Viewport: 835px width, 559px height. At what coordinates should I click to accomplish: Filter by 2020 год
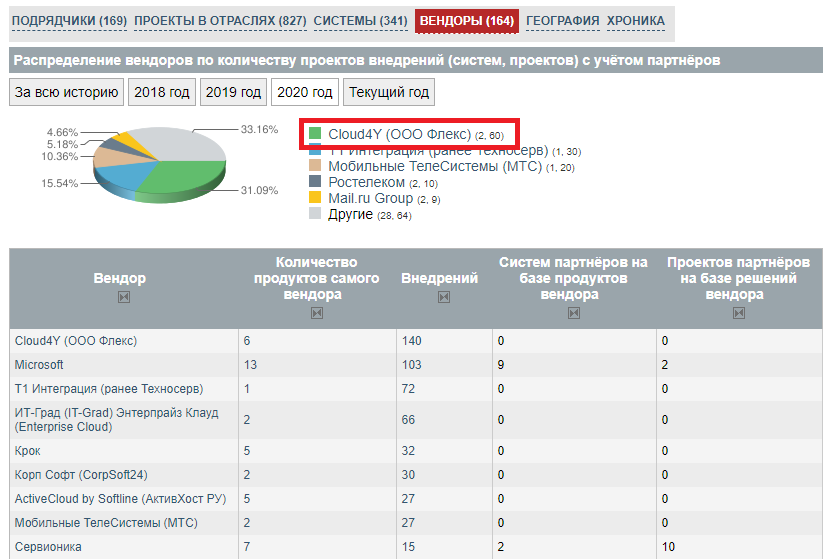point(305,92)
